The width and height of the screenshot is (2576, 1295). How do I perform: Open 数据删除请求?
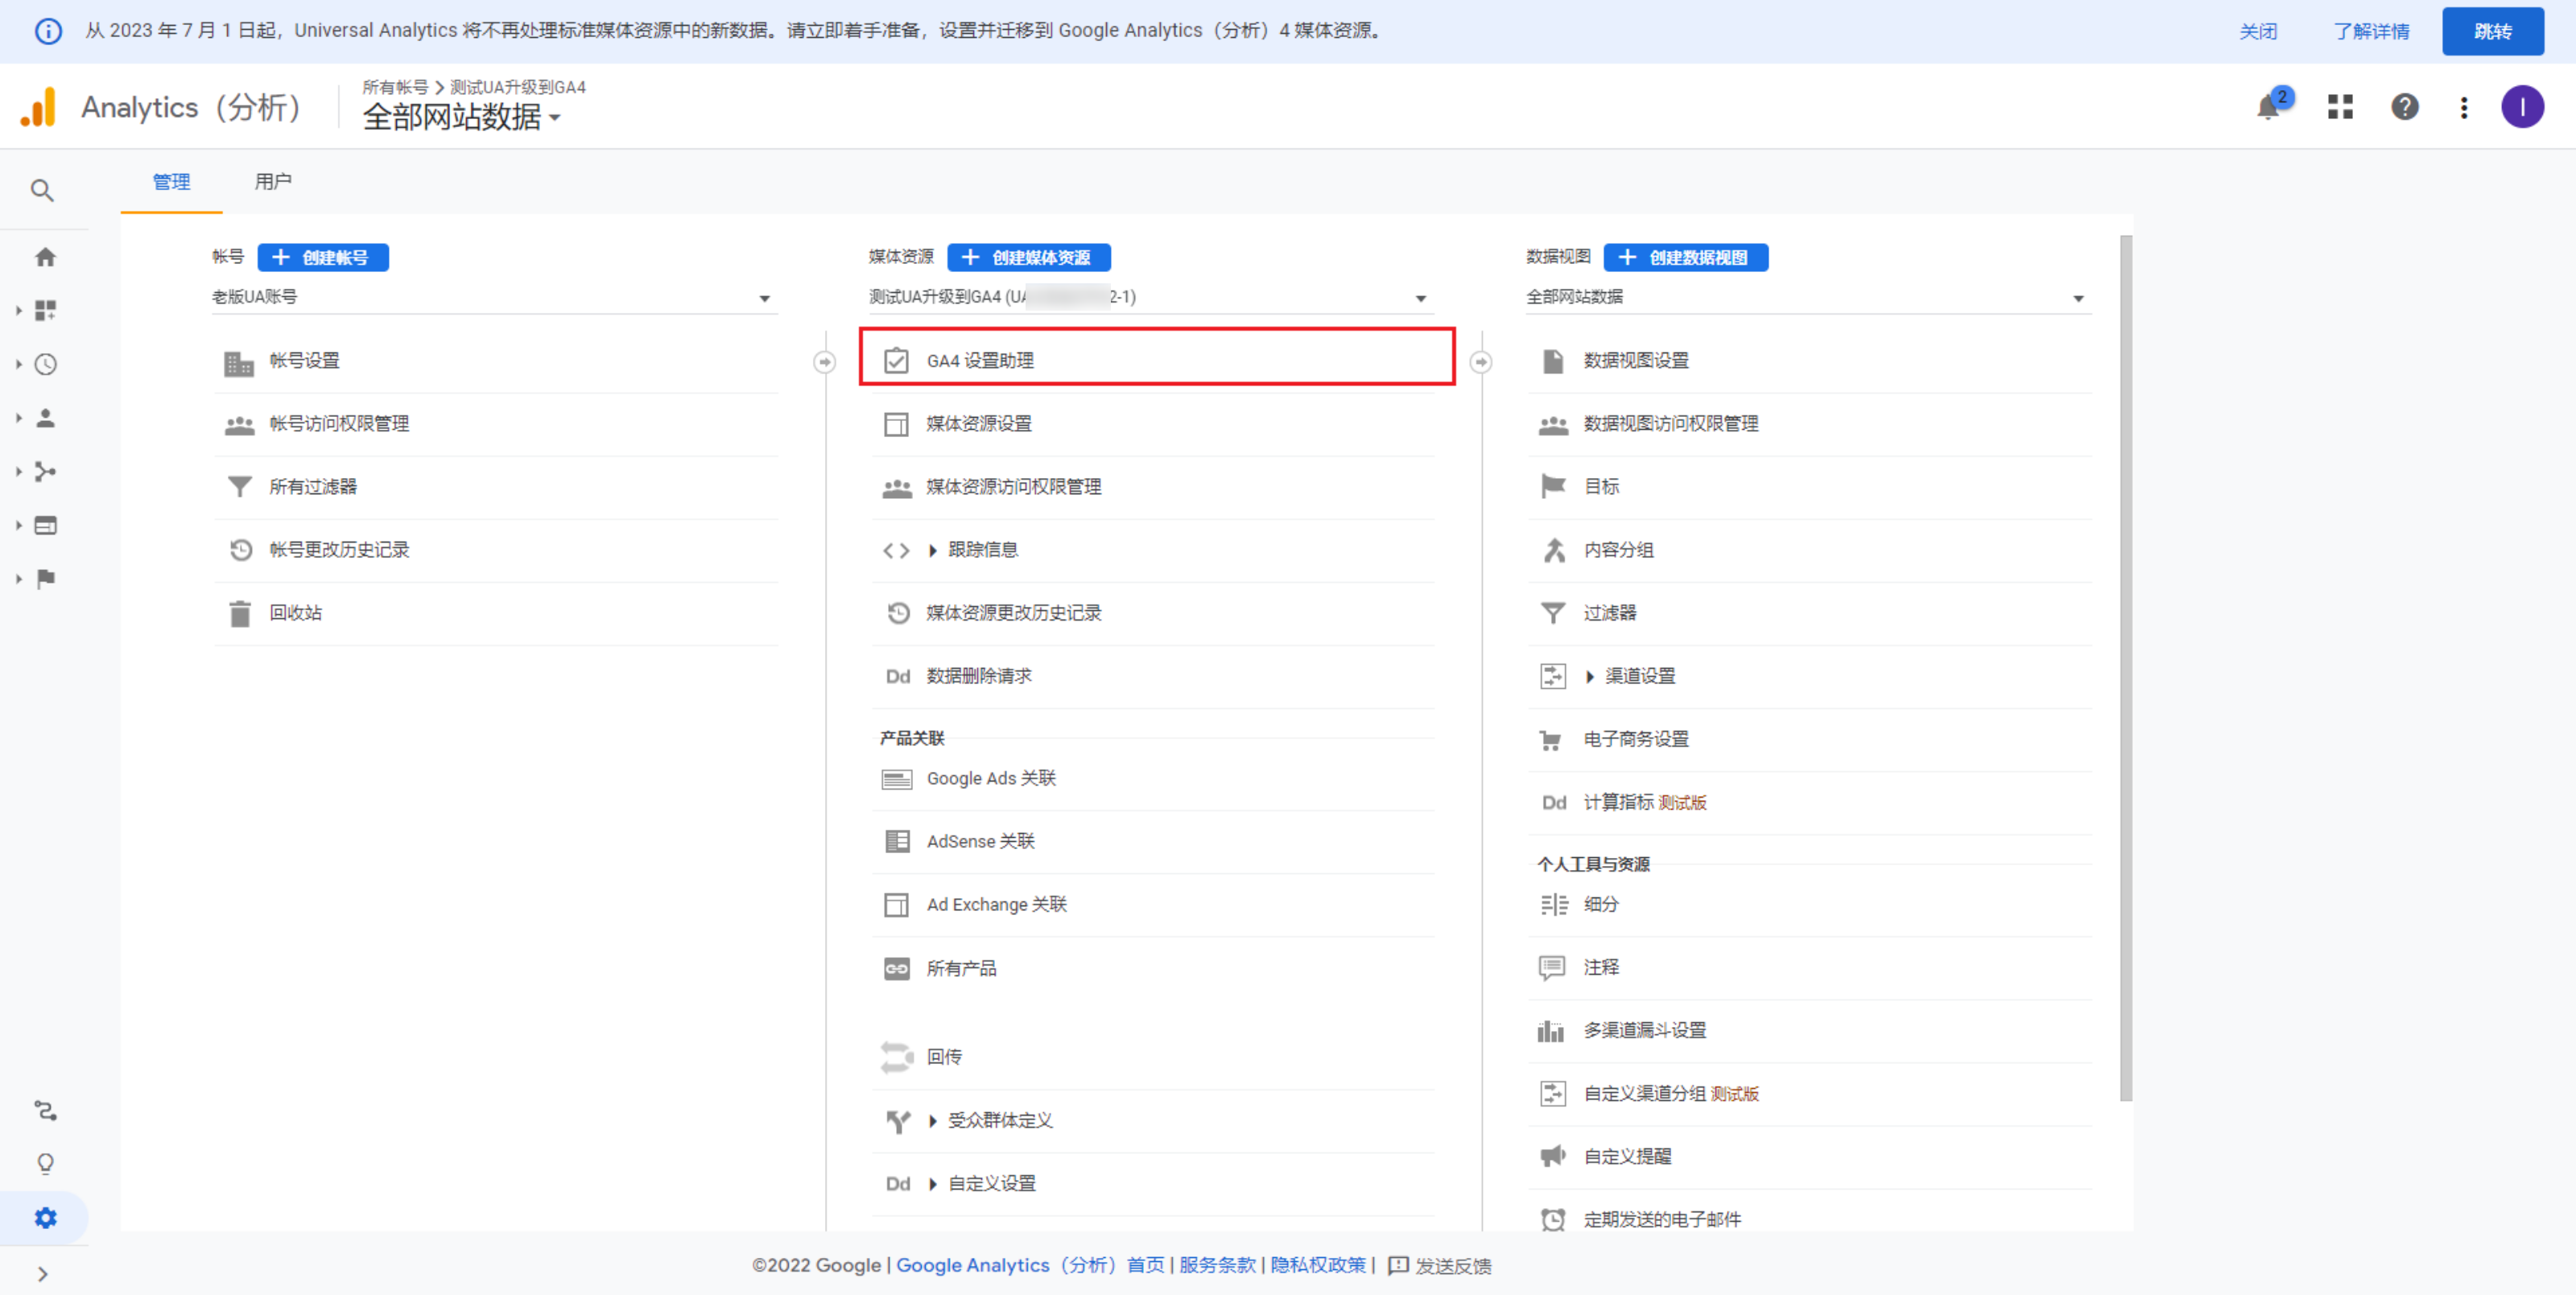[x=1153, y=676]
